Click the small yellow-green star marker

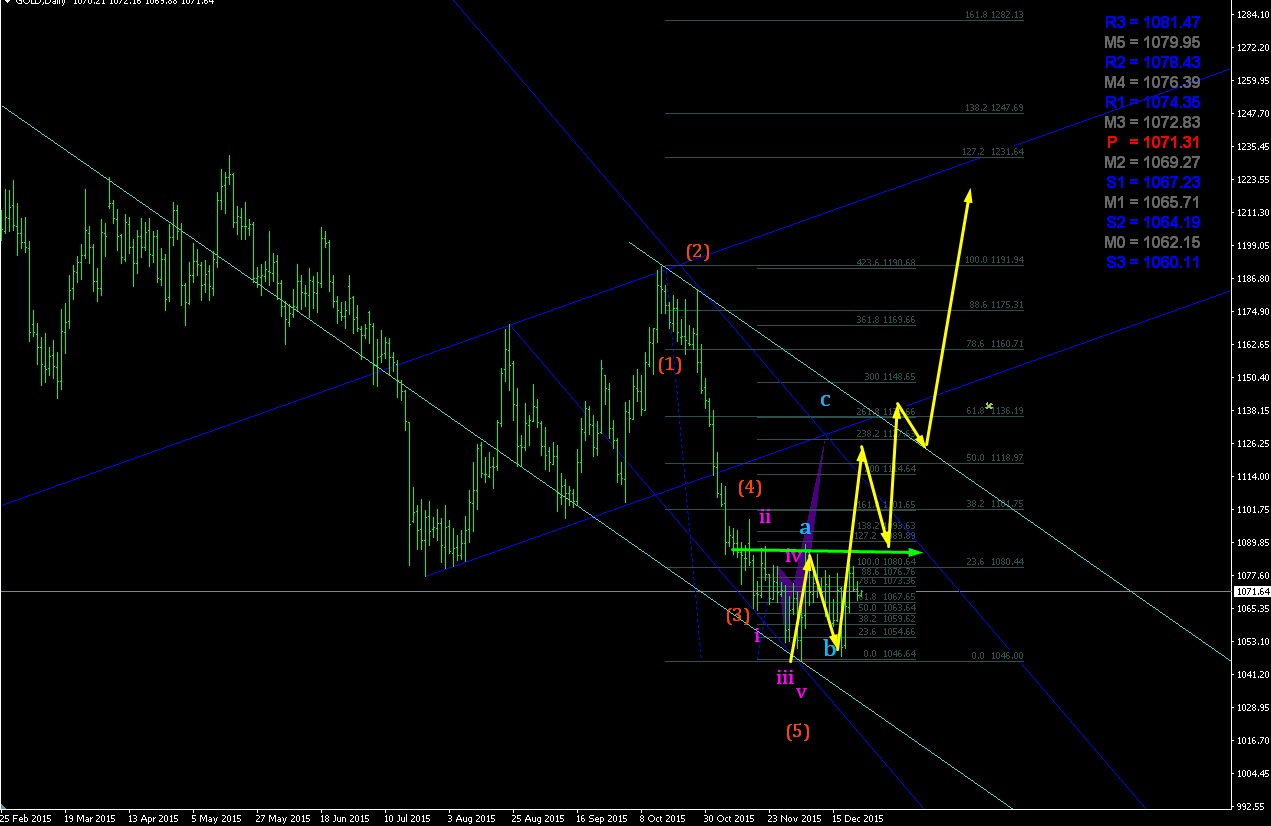tap(989, 406)
